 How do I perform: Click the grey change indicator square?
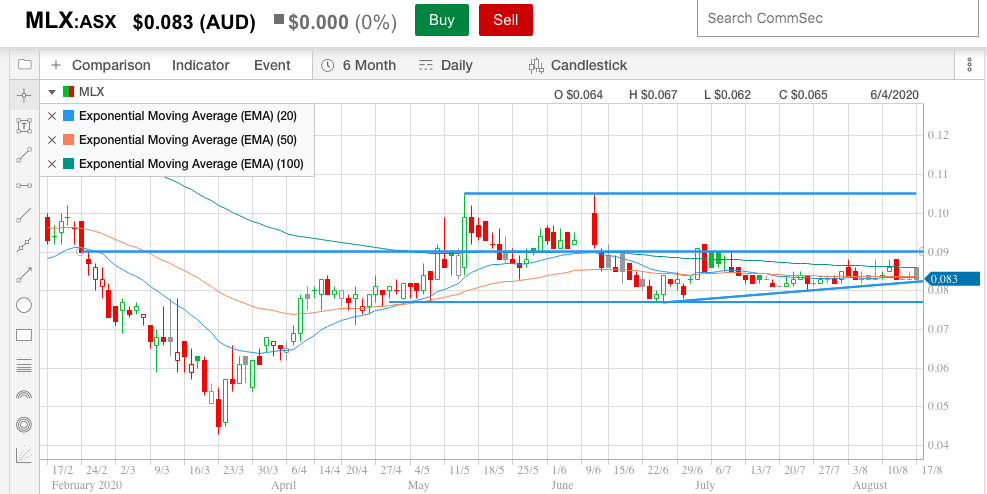[x=279, y=20]
